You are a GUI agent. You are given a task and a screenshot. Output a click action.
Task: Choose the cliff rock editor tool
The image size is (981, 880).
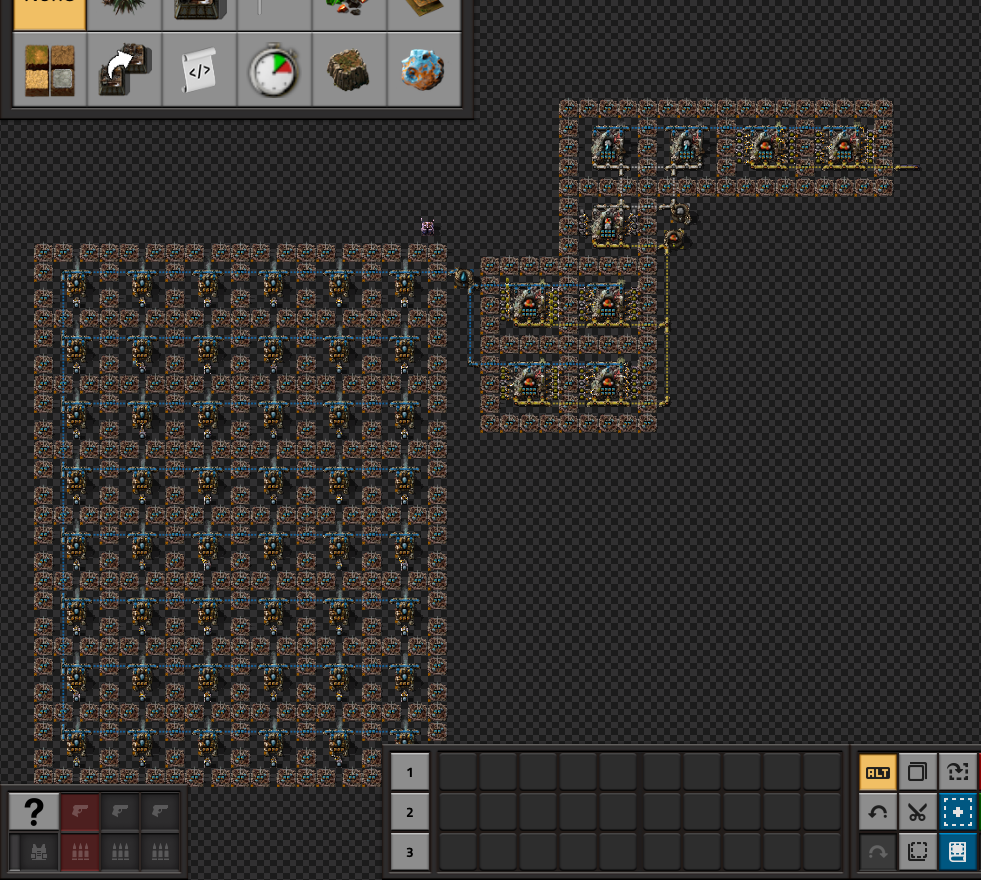point(349,69)
